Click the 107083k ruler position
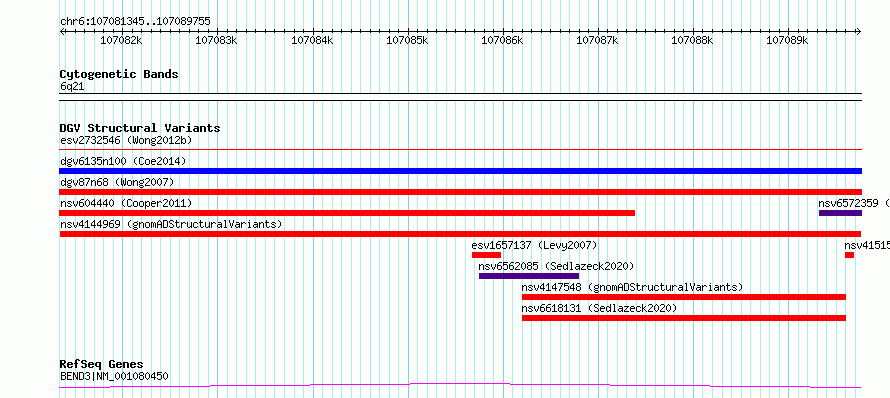 pos(216,40)
